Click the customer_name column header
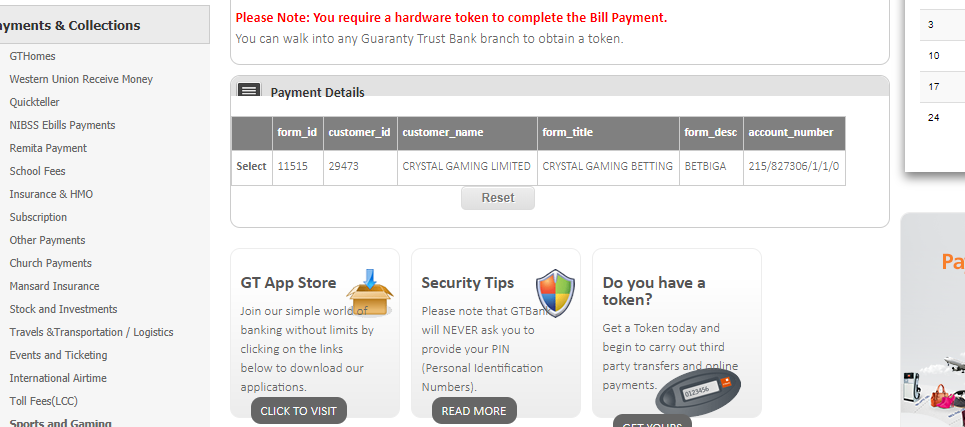965x427 pixels. pos(467,132)
